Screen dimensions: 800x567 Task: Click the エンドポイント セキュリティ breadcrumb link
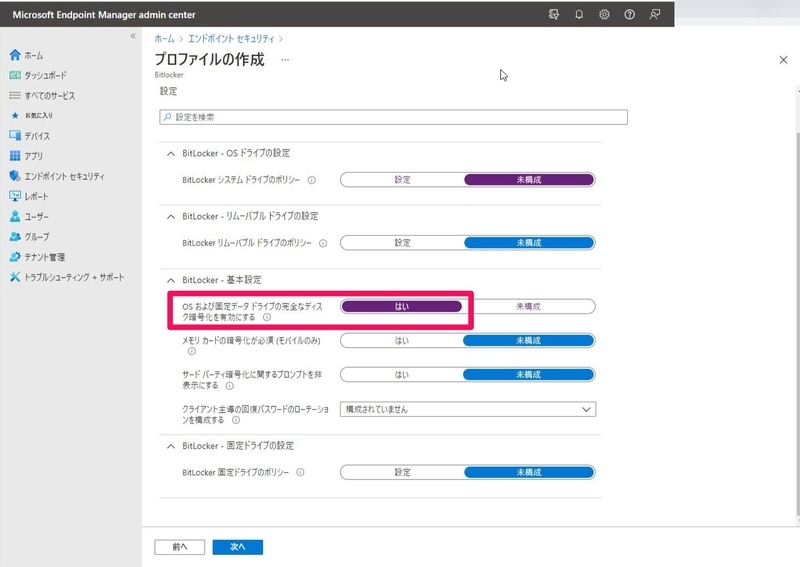coord(231,38)
